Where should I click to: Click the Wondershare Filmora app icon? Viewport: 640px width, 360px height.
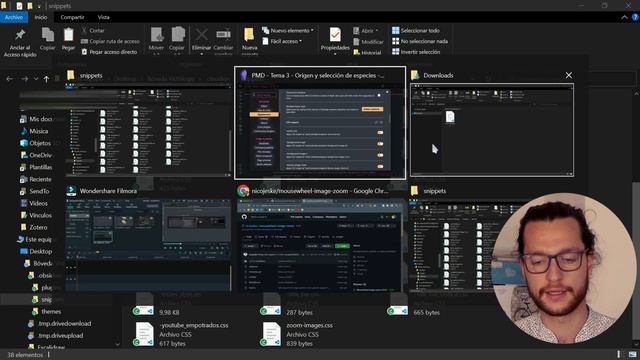pyautogui.click(x=71, y=191)
